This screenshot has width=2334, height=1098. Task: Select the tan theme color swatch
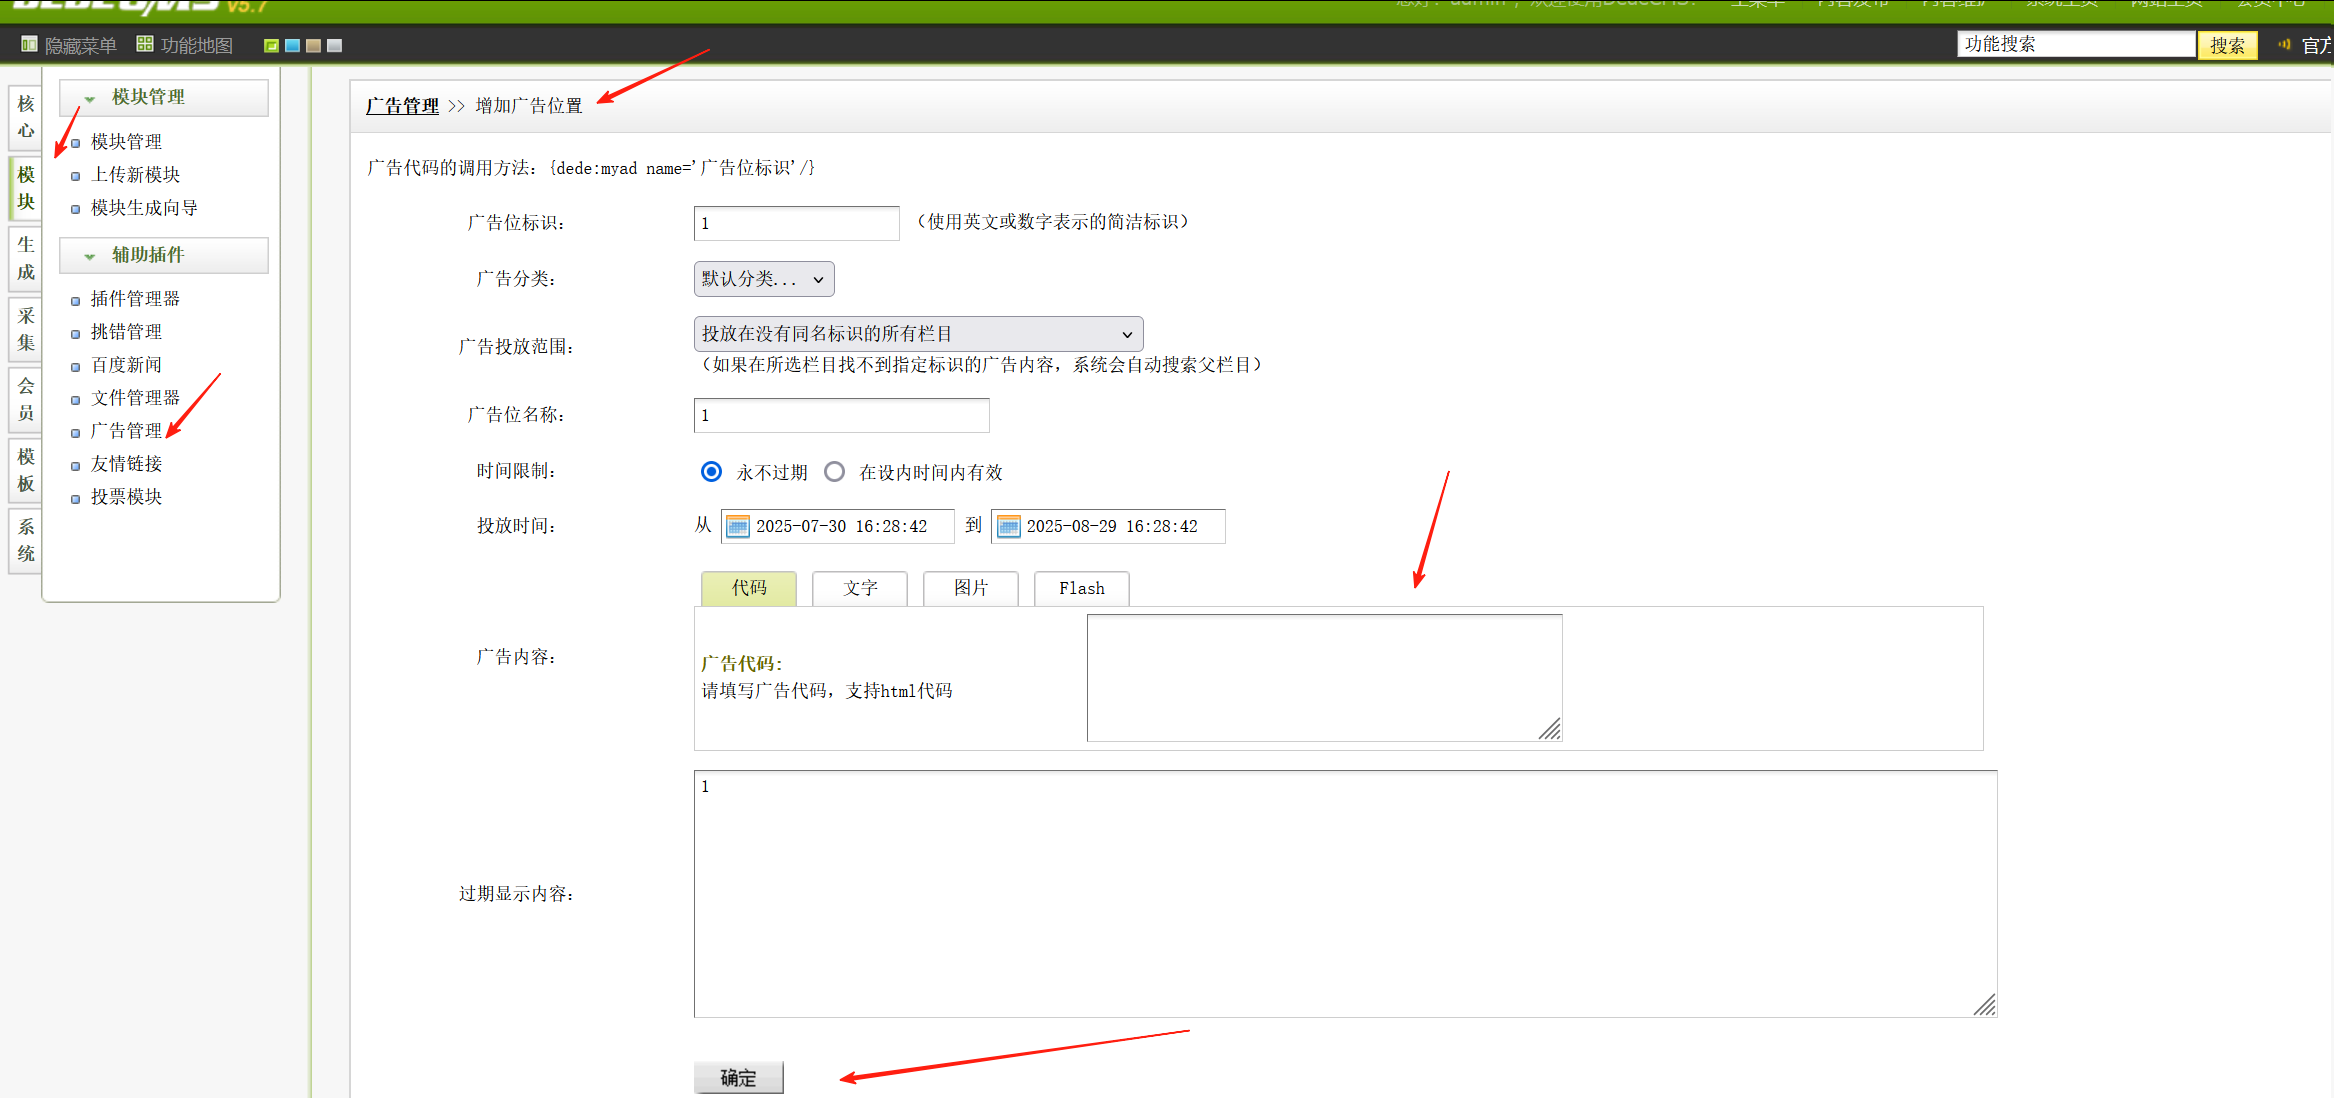(x=313, y=45)
